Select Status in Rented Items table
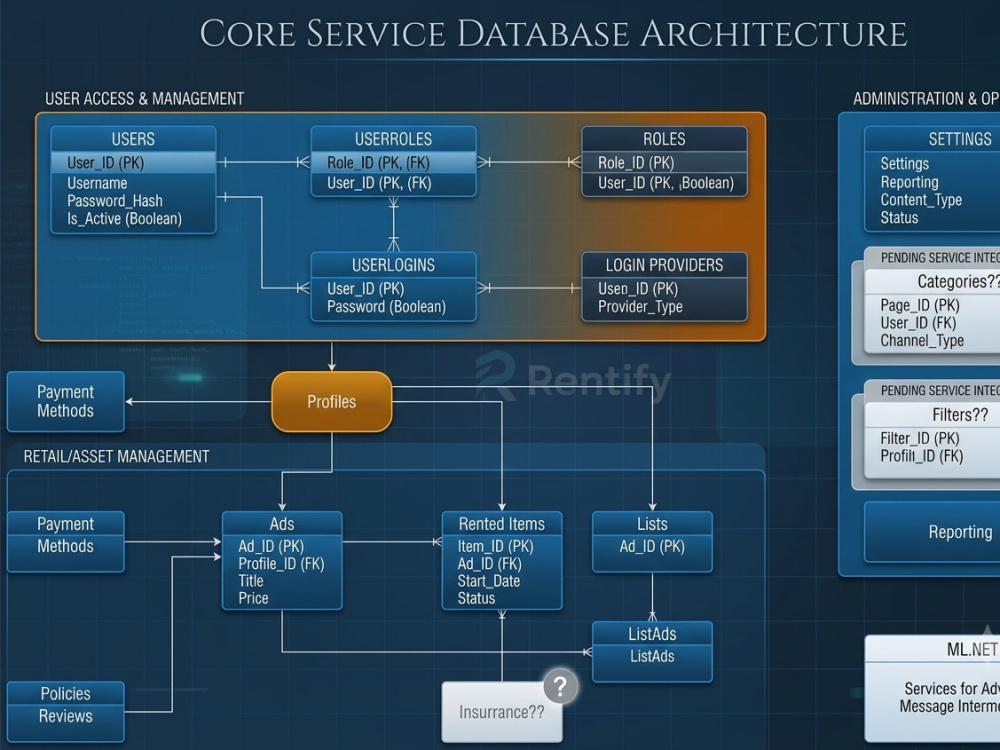This screenshot has height=750, width=1000. [x=476, y=598]
